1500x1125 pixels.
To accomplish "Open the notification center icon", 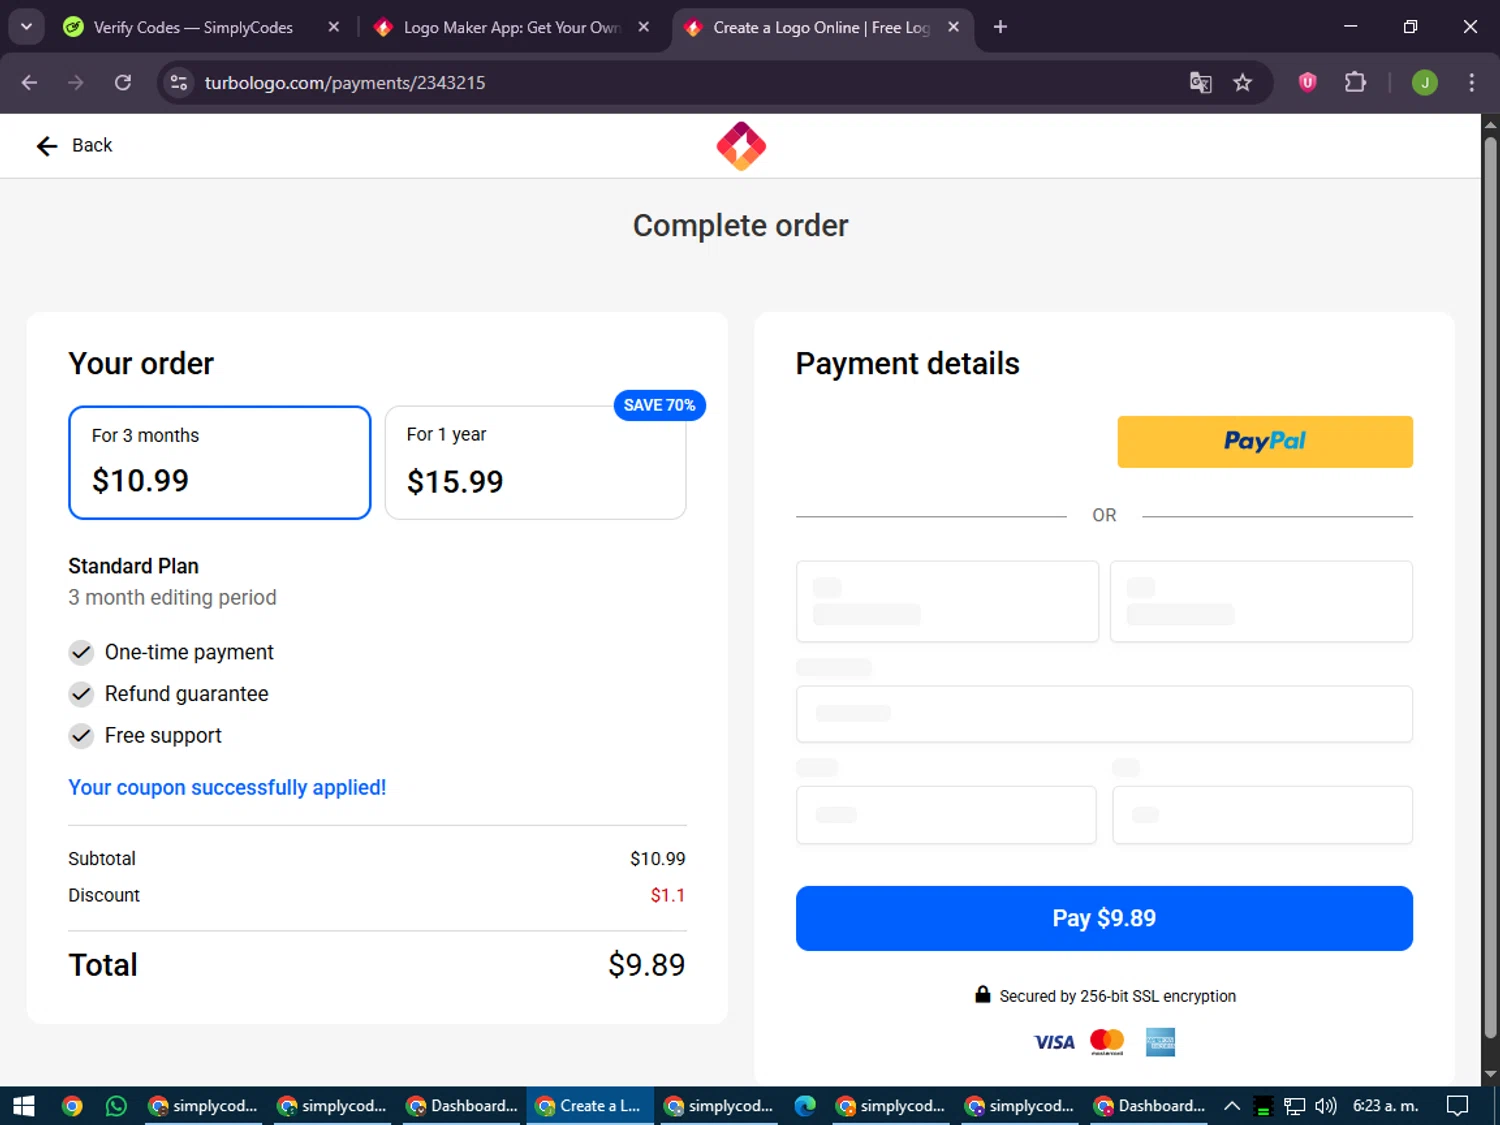I will [1458, 1106].
